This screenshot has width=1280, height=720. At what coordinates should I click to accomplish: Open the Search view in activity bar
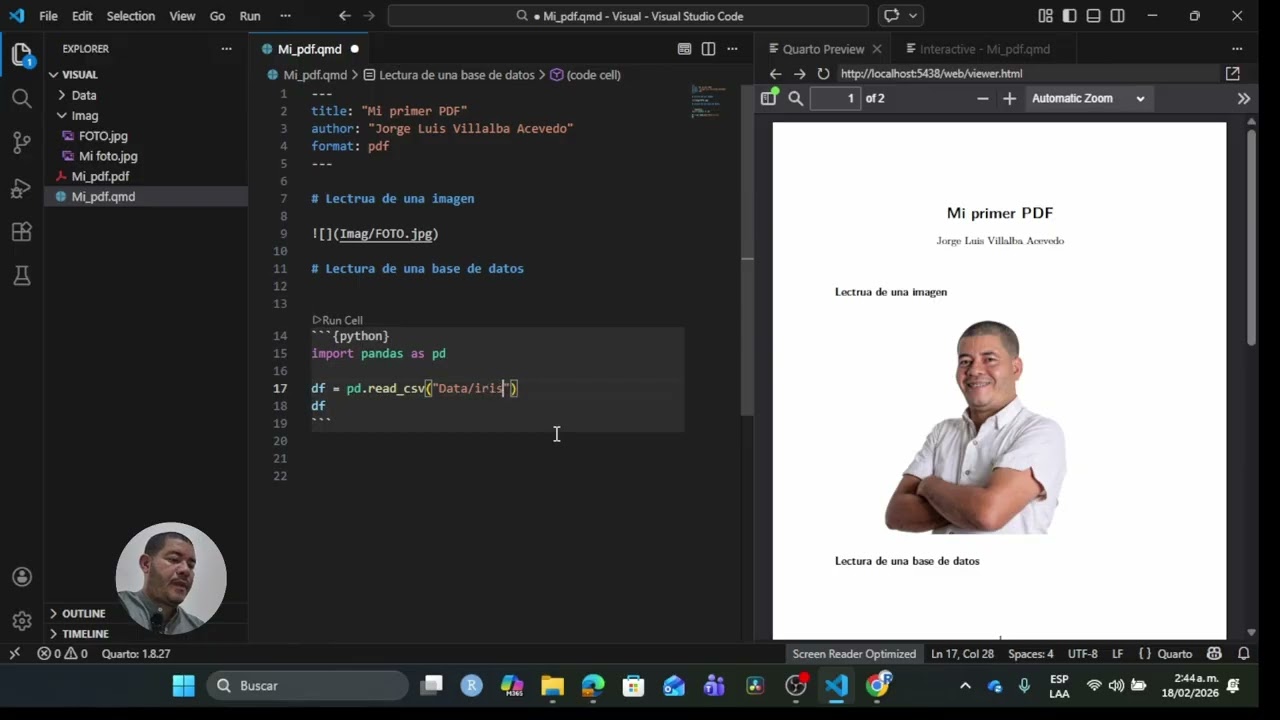coord(21,98)
